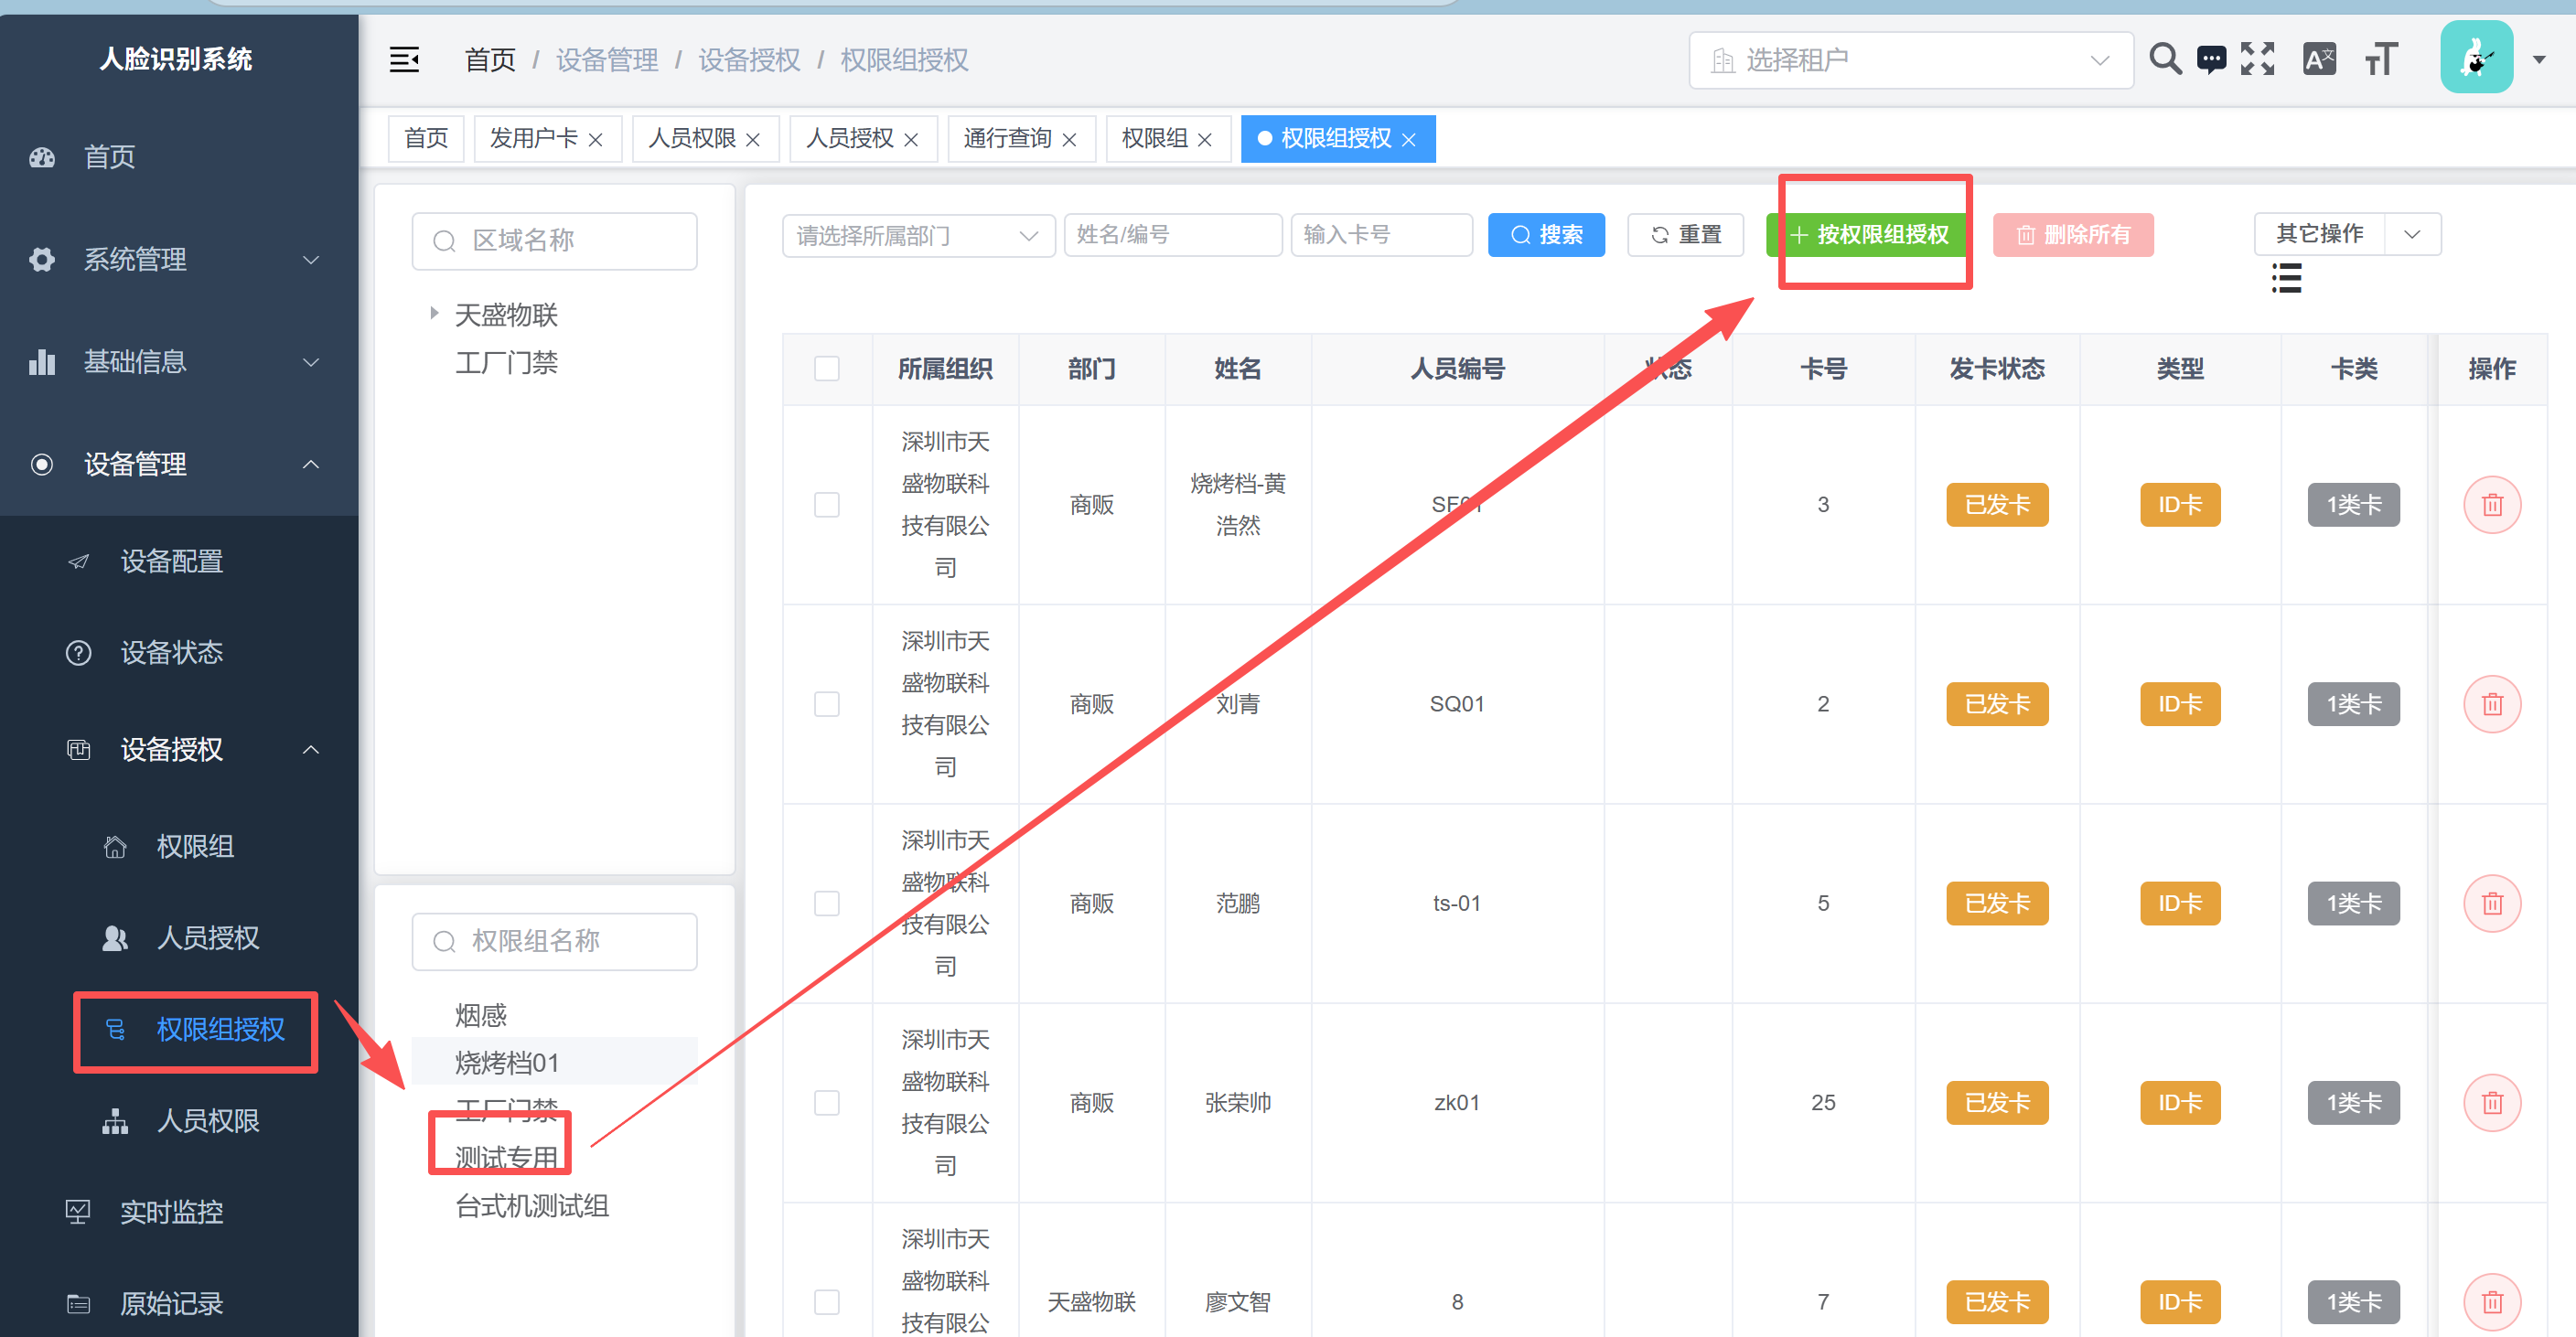This screenshot has width=2576, height=1337.
Task: Delete the 刘青 row with trash icon
Action: (2492, 704)
